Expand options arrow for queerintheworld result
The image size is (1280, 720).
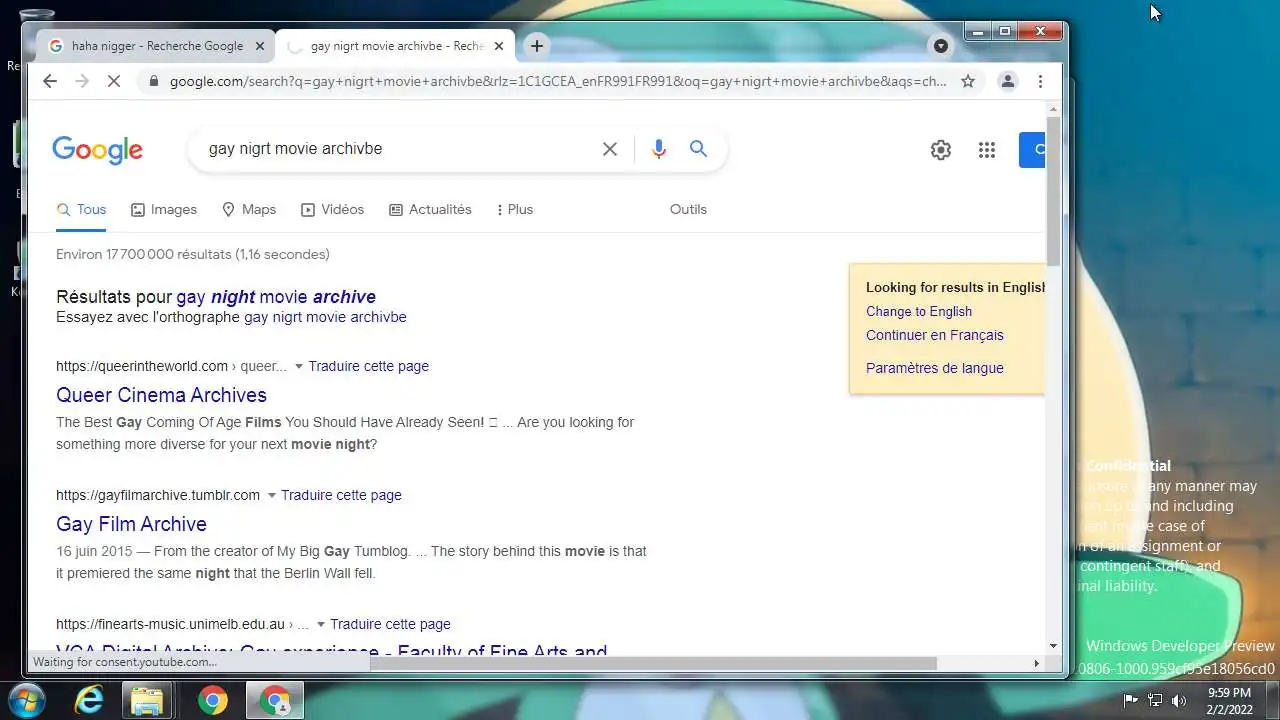[298, 367]
